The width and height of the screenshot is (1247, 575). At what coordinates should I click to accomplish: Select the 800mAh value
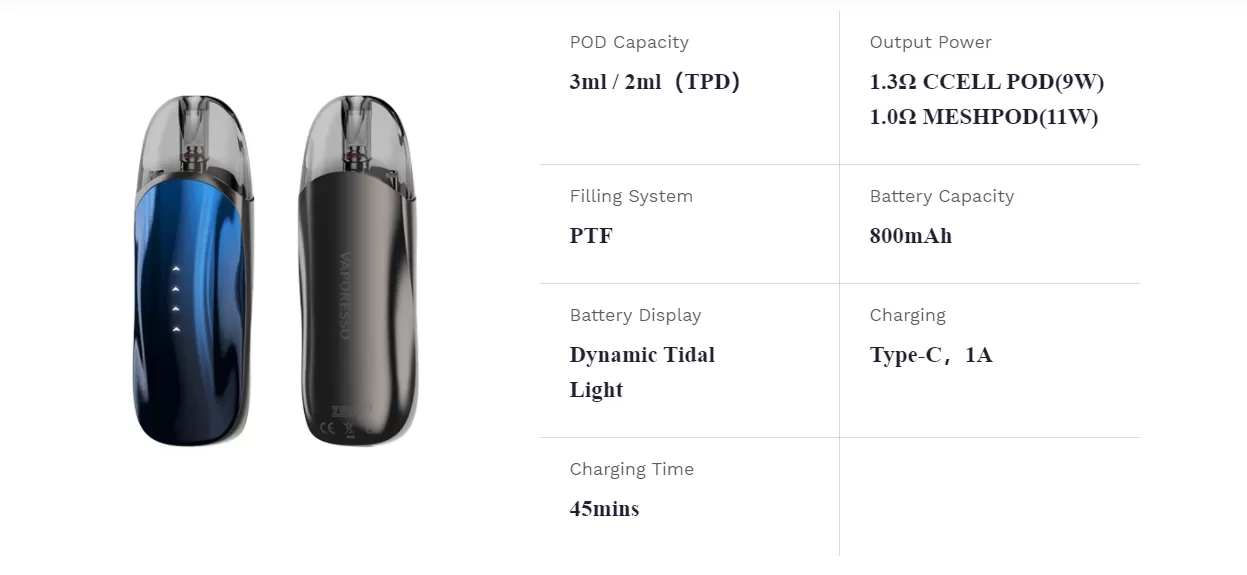(x=910, y=236)
